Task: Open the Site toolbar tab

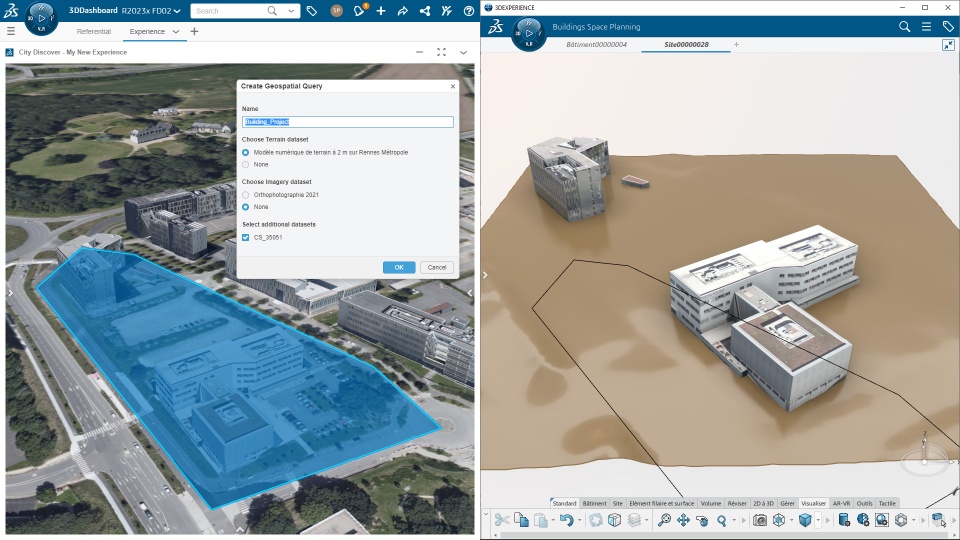Action: point(618,503)
